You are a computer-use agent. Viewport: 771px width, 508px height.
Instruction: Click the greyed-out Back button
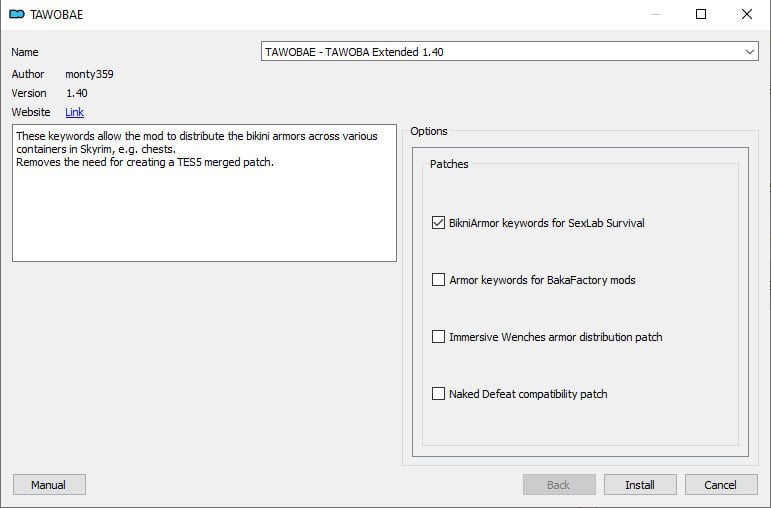[559, 485]
